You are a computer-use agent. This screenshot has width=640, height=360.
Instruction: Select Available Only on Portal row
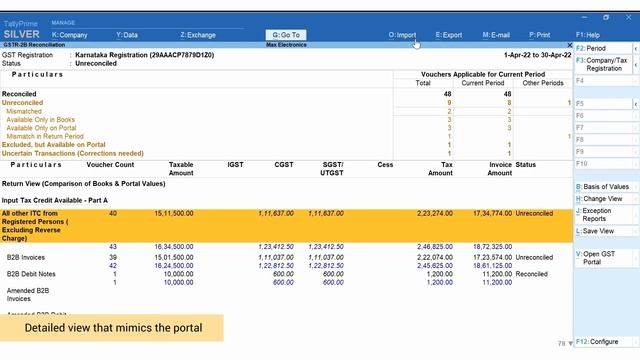pyautogui.click(x=287, y=128)
